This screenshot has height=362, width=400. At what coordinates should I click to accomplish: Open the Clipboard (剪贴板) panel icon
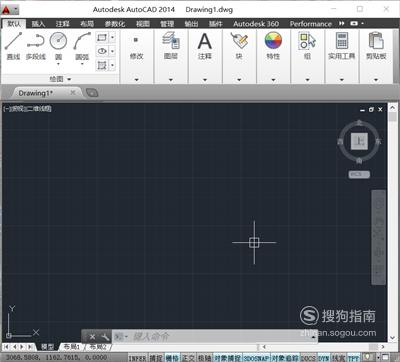coord(376,46)
